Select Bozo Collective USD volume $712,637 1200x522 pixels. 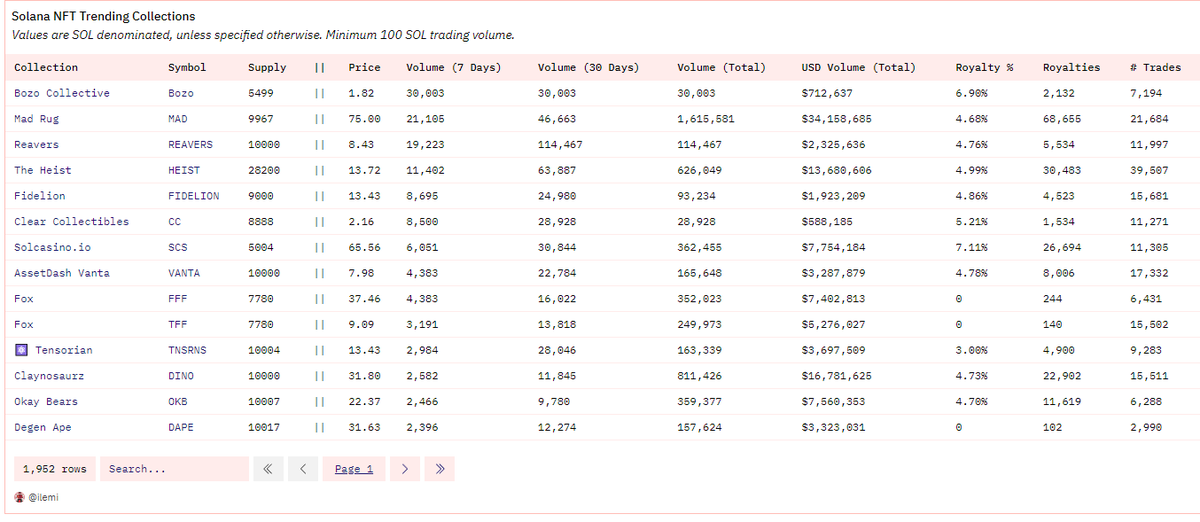click(x=827, y=93)
